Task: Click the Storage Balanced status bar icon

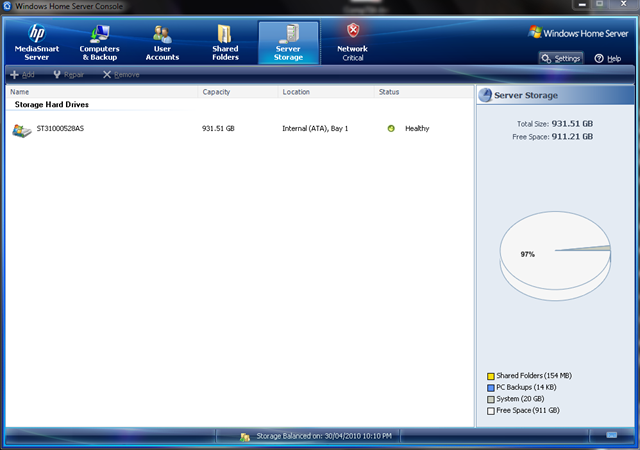Action: coord(245,437)
